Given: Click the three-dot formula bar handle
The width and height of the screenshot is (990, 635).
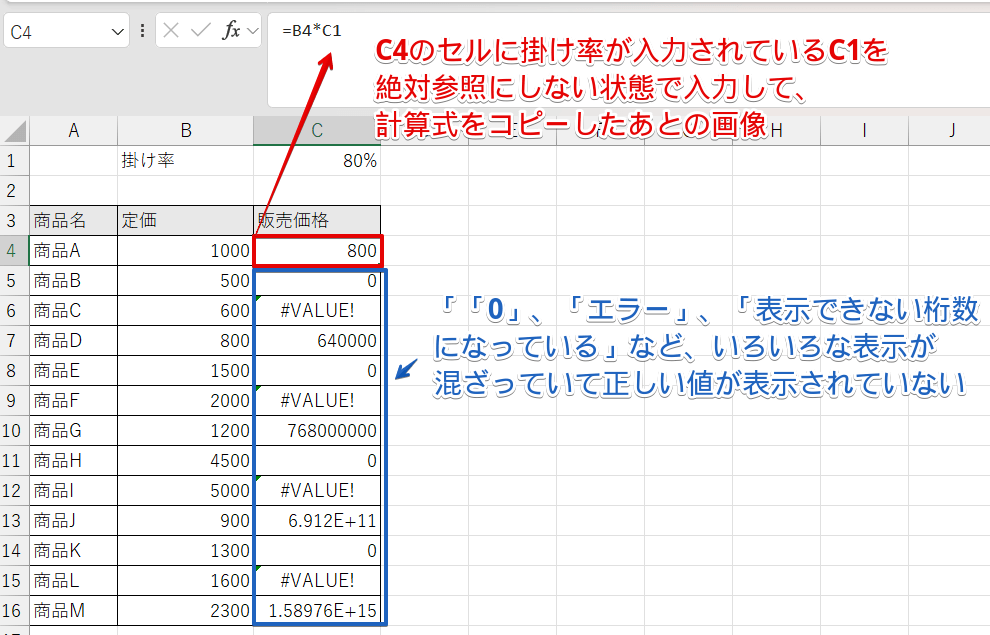Looking at the screenshot, I should [143, 31].
